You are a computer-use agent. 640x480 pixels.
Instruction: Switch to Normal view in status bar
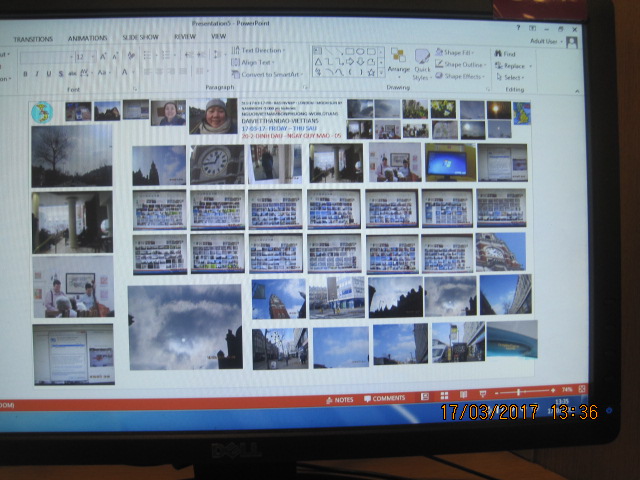coord(425,396)
